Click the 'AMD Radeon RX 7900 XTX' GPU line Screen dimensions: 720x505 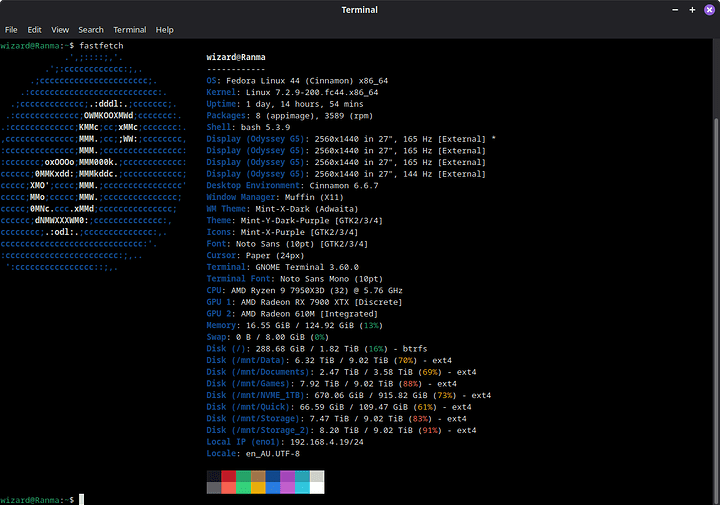pos(304,302)
